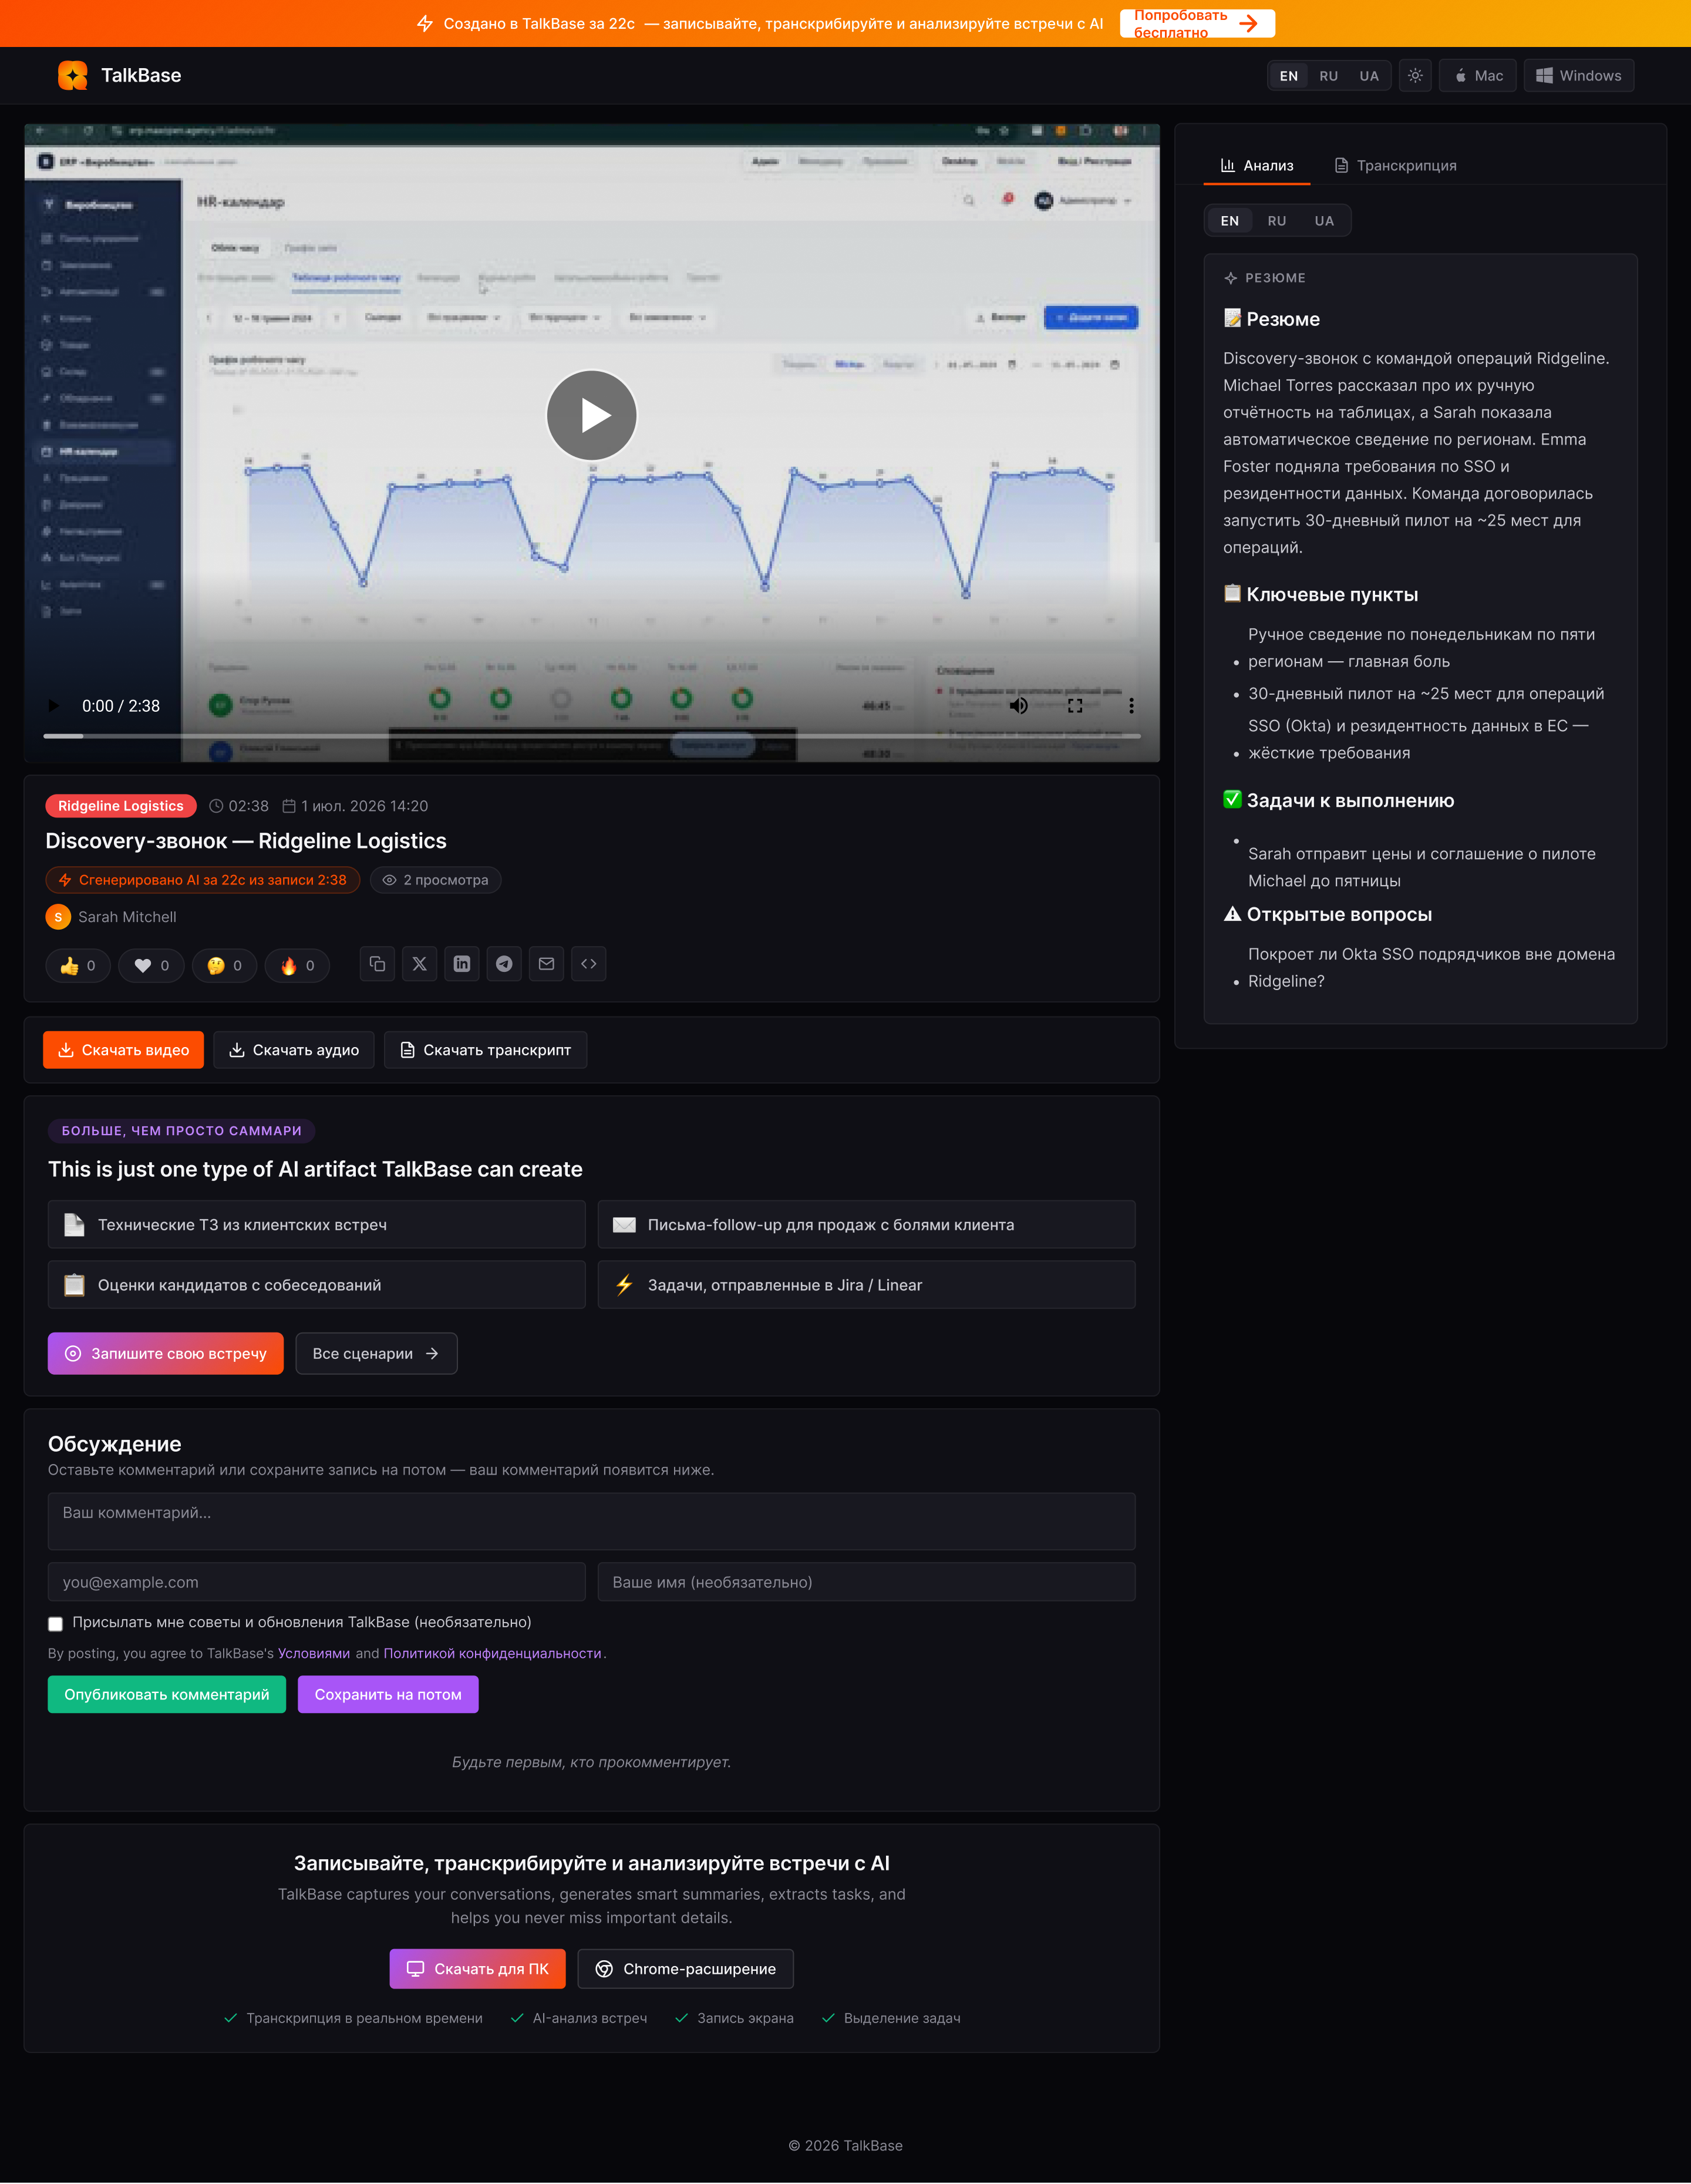This screenshot has height=2184, width=1691.
Task: Open the video's three-dot more options menu
Action: click(x=1131, y=706)
